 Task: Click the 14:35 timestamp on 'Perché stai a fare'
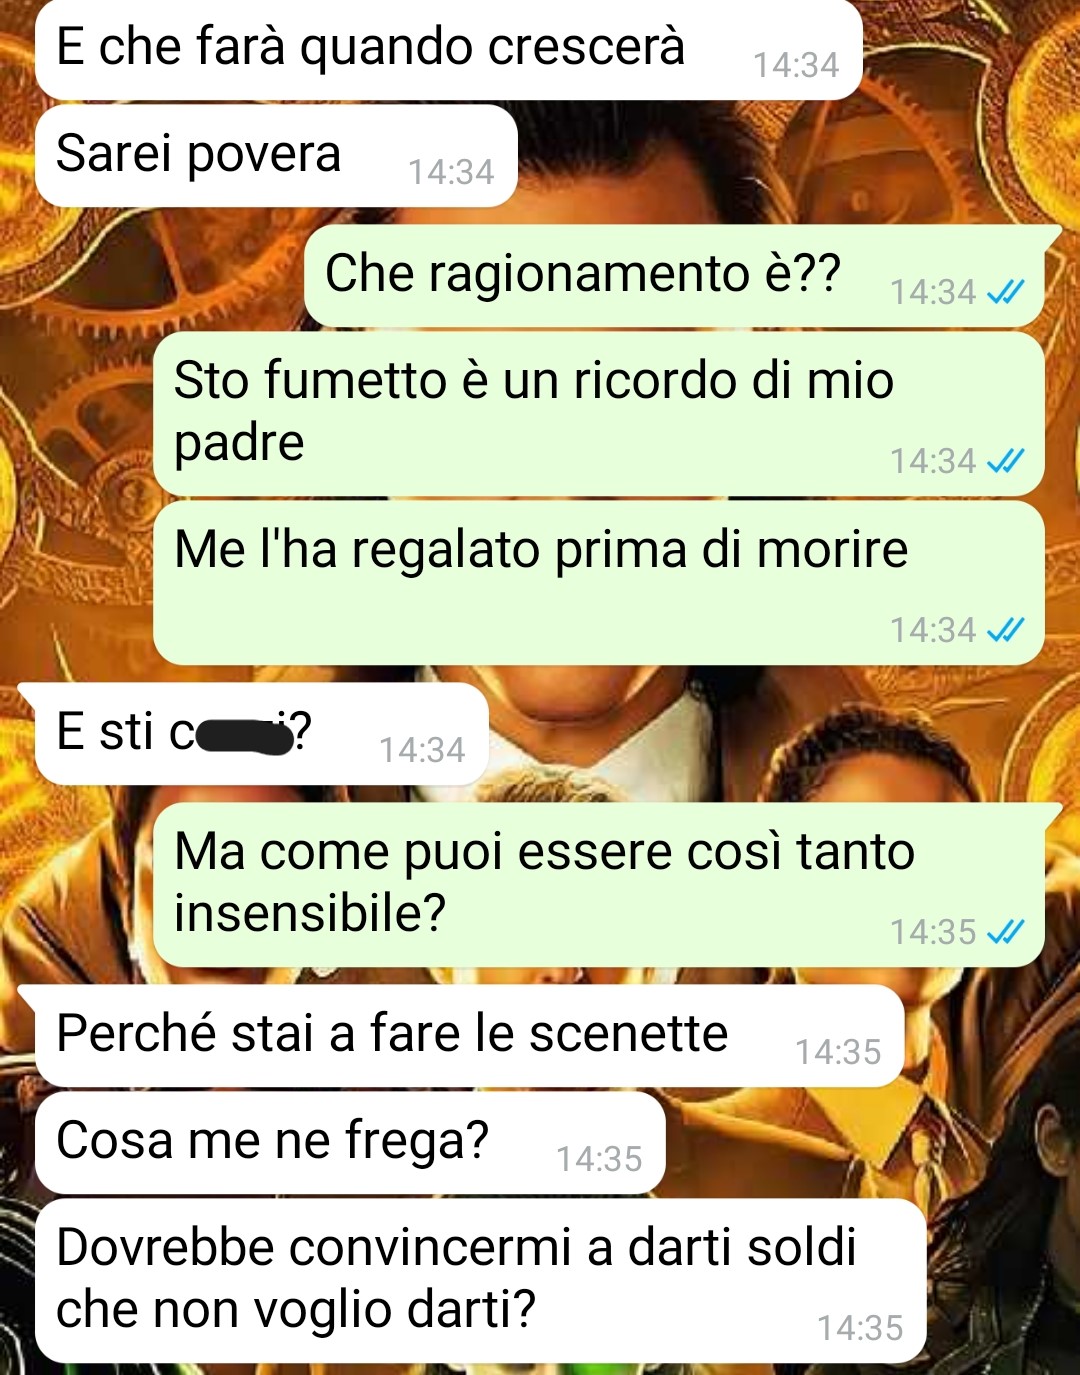coord(838,1052)
